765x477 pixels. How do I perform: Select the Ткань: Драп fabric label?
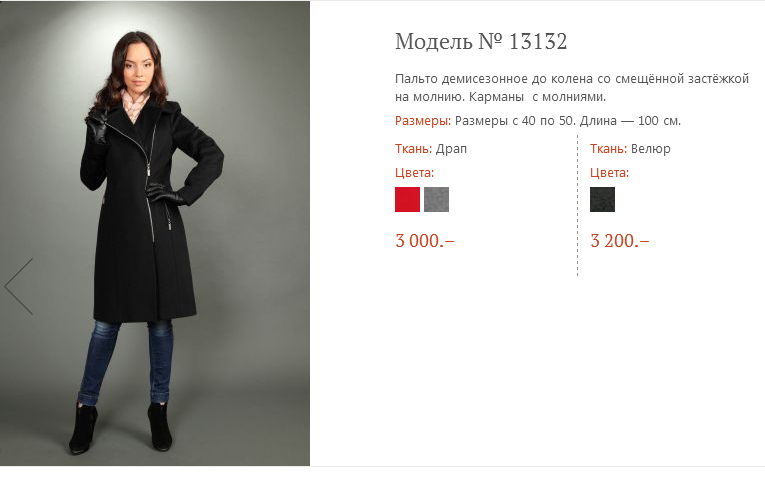pos(431,149)
